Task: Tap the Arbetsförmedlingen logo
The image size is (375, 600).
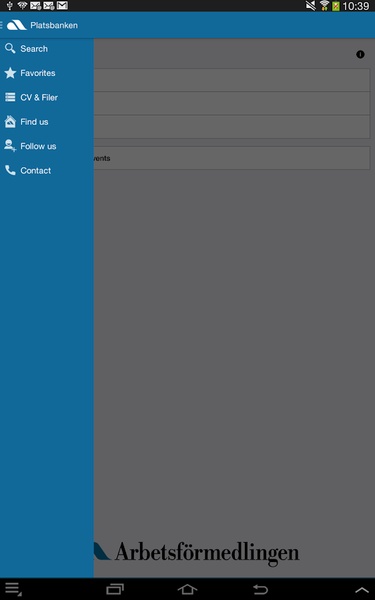Action: tap(196, 553)
